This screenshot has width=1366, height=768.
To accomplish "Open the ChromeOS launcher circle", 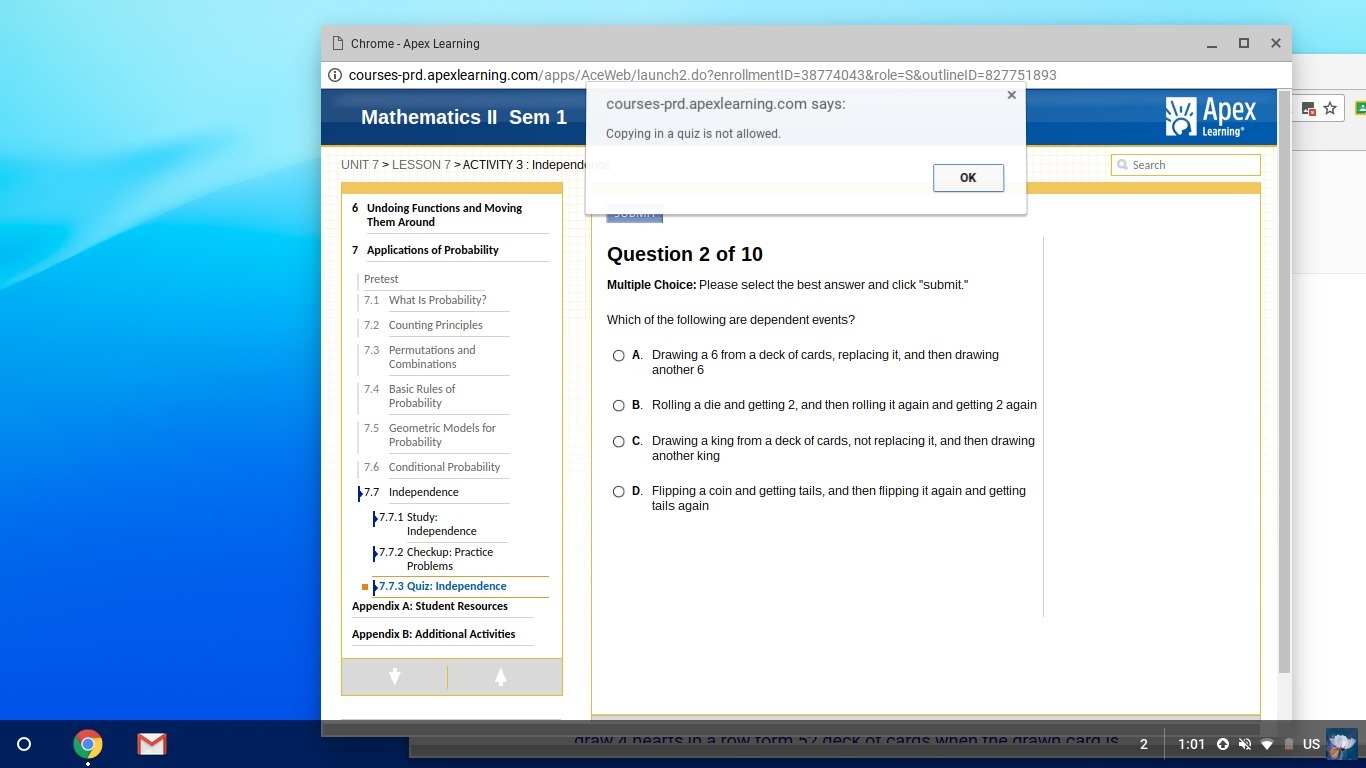I will coord(24,744).
